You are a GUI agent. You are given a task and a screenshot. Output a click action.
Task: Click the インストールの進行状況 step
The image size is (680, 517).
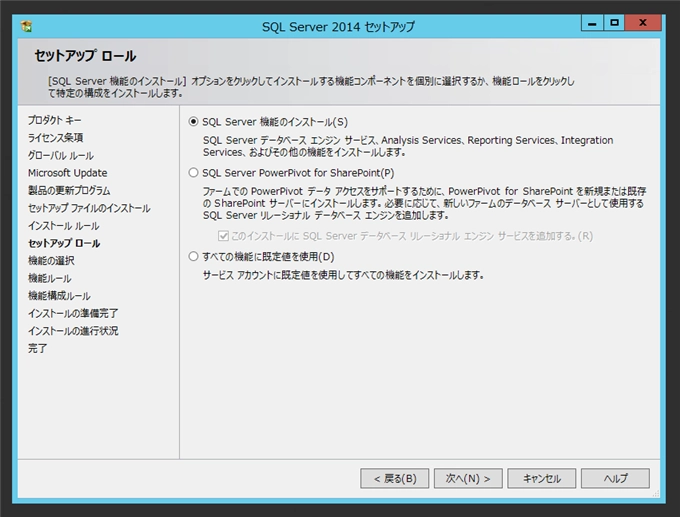(73, 331)
